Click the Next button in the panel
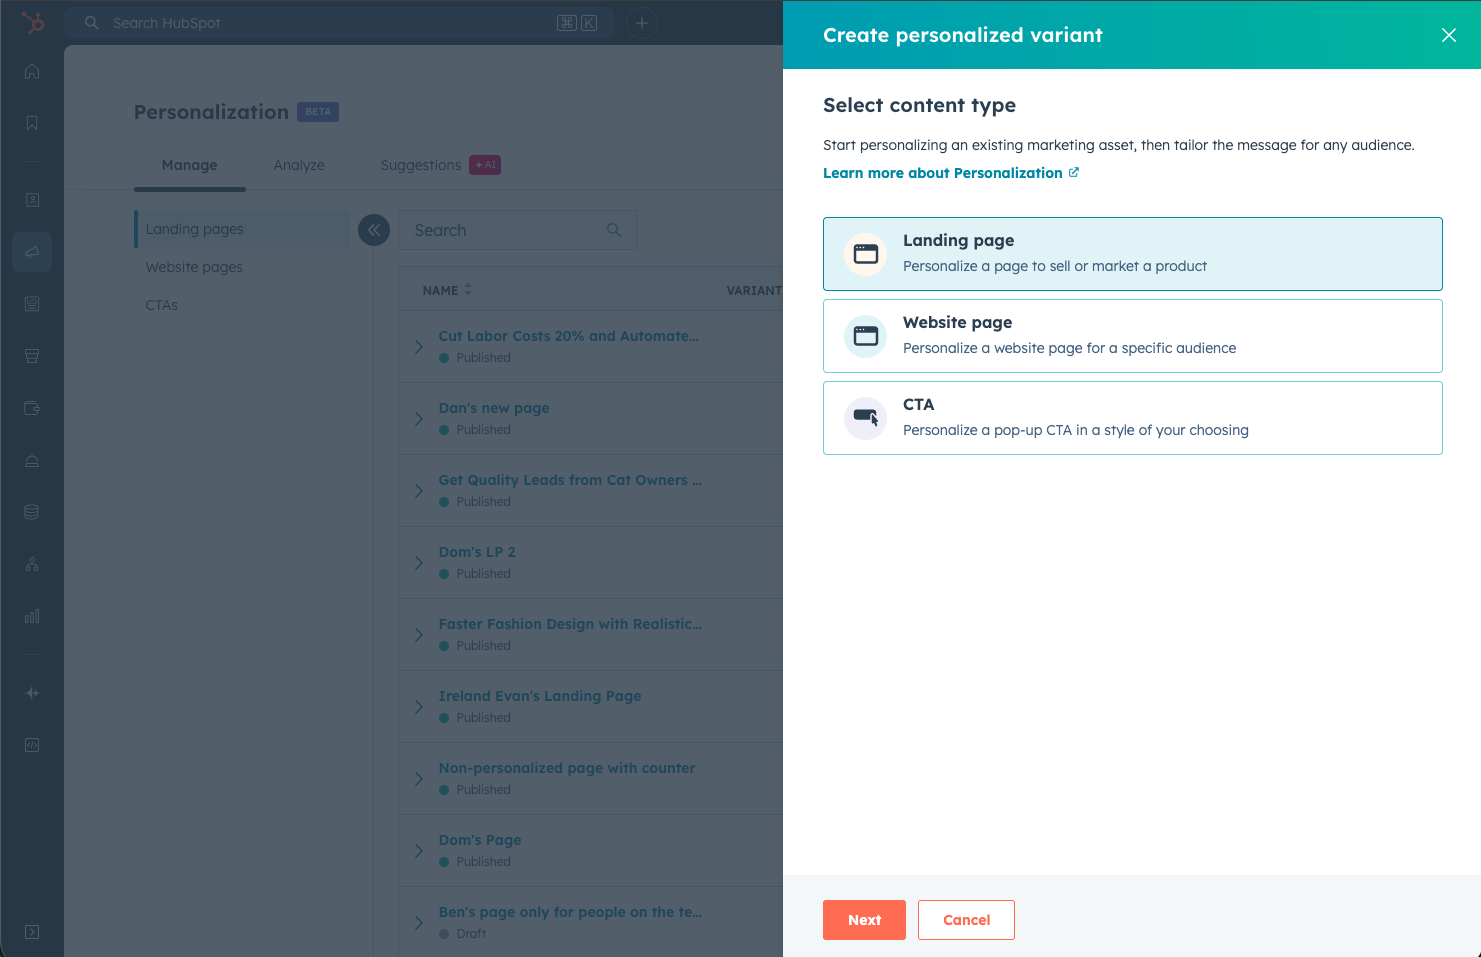Viewport: 1481px width, 957px height. (863, 919)
